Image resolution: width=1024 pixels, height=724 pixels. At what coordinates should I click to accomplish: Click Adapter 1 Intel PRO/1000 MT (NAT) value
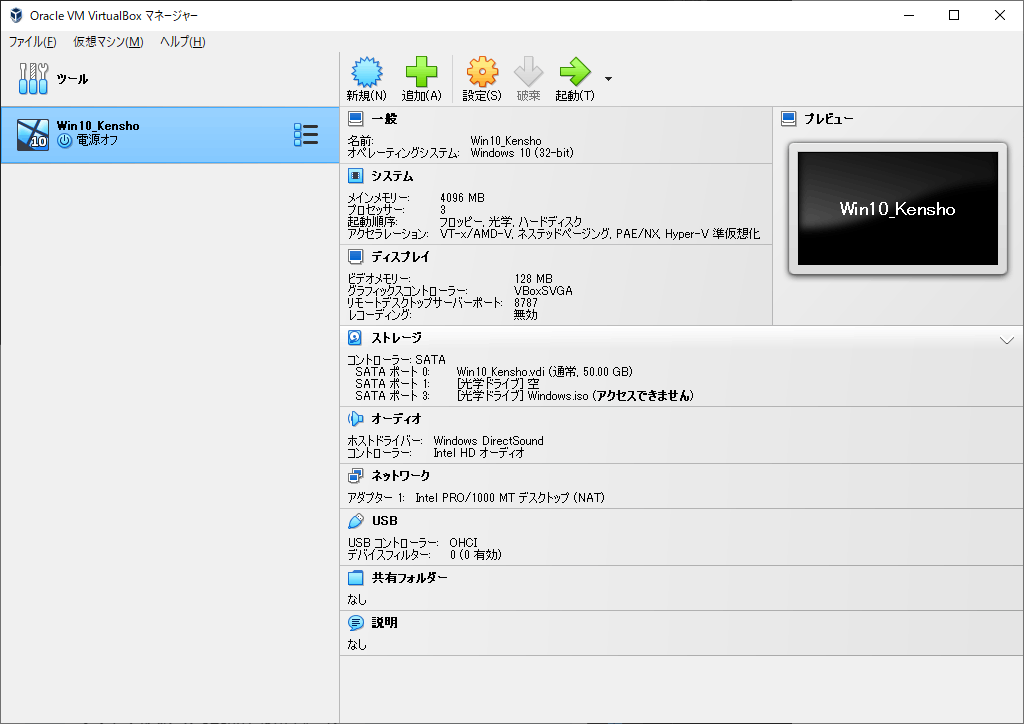pos(510,498)
